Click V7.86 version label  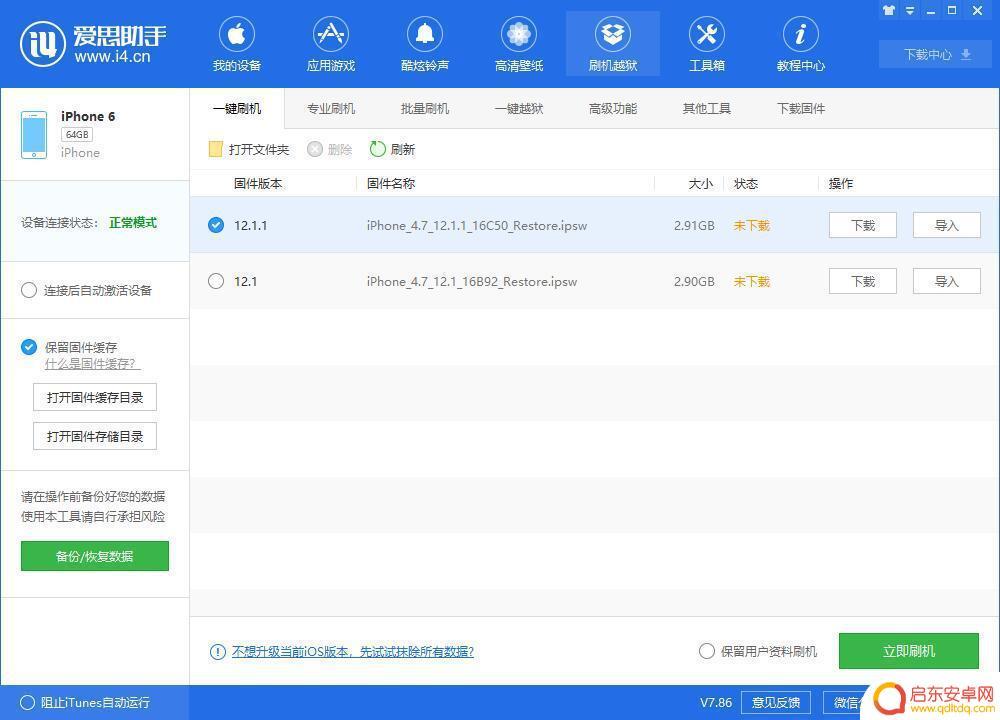pyautogui.click(x=716, y=703)
